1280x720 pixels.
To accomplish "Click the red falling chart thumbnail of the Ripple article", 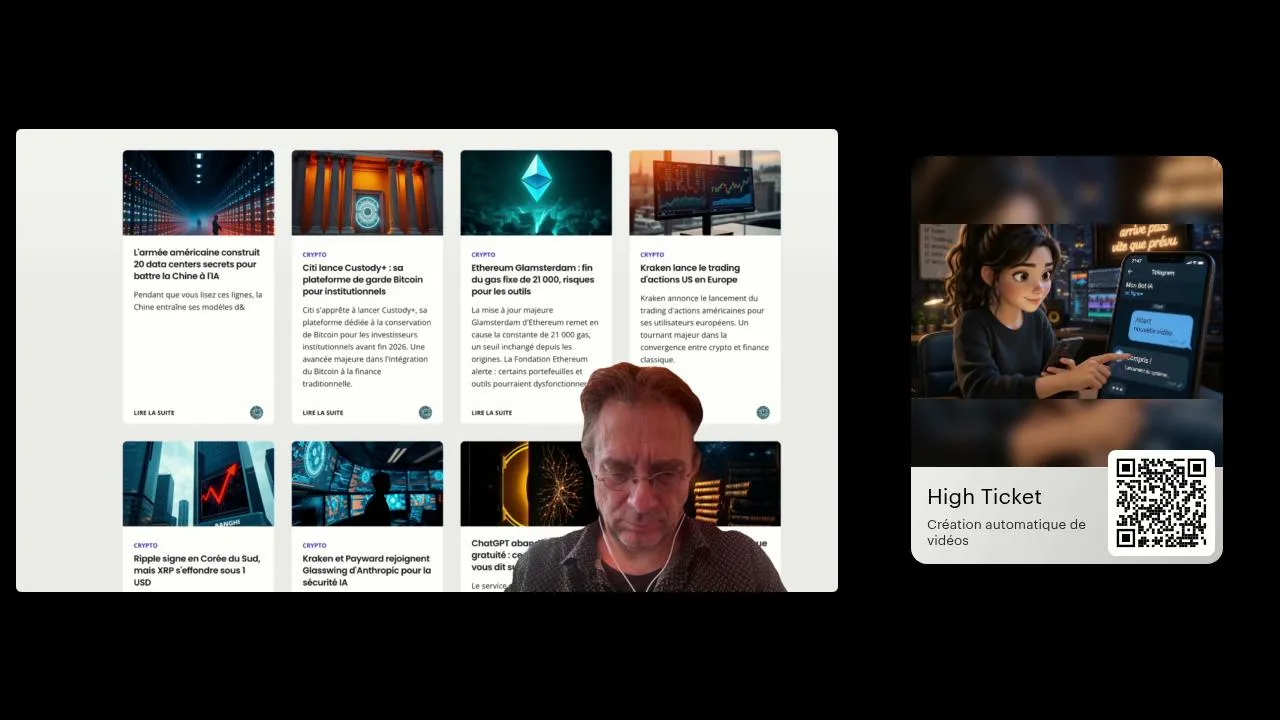I will pos(198,484).
